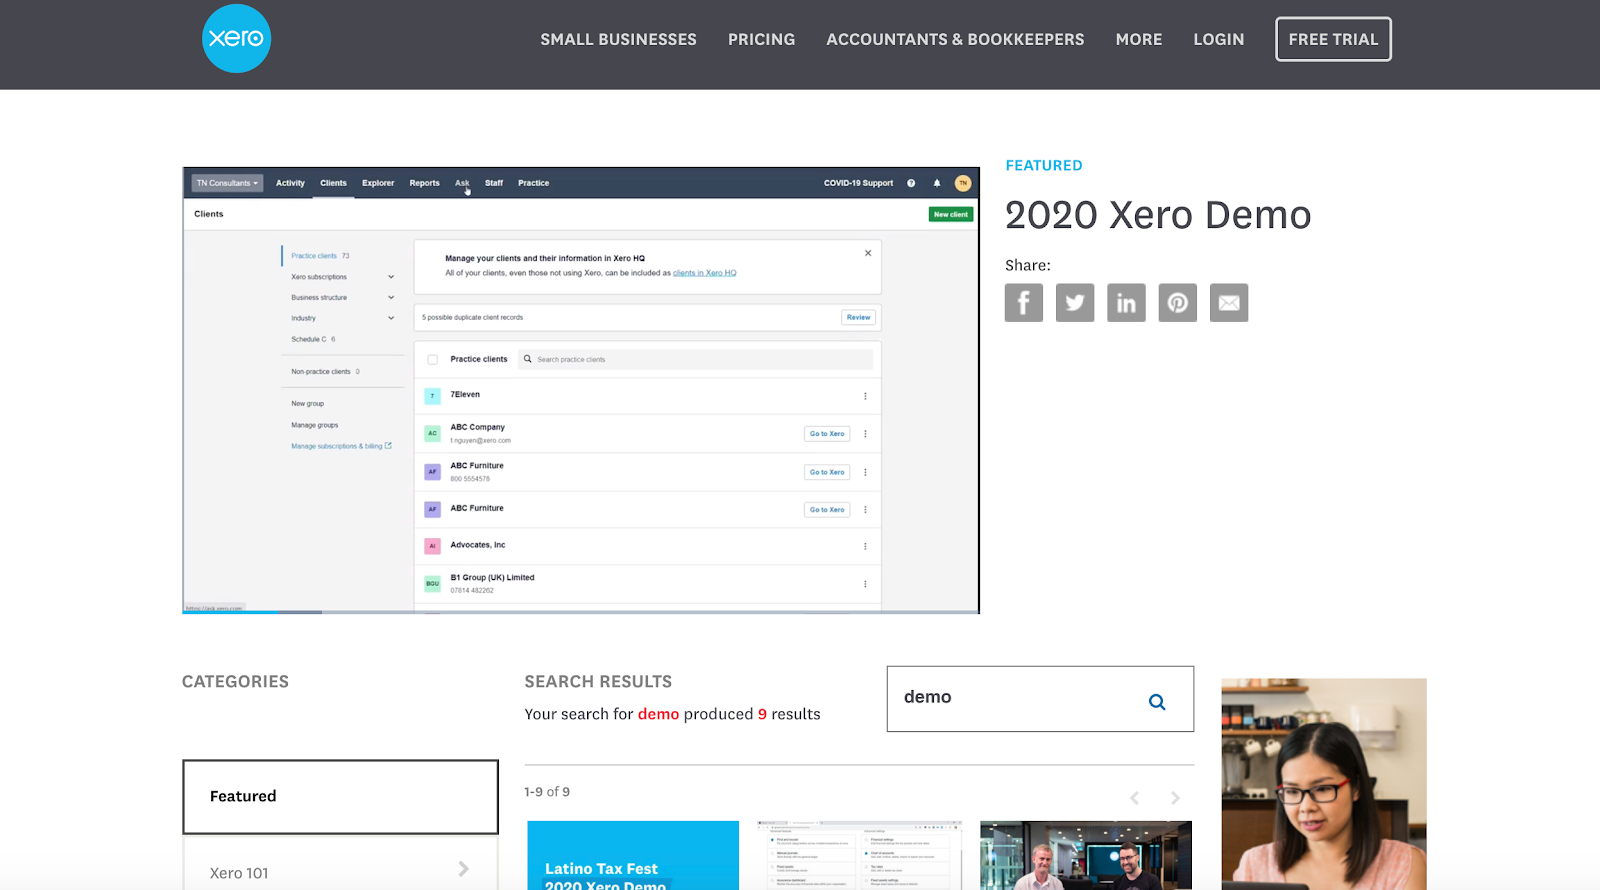Open Explorer tab in video
Screen dimensions: 1600x890
click(378, 183)
